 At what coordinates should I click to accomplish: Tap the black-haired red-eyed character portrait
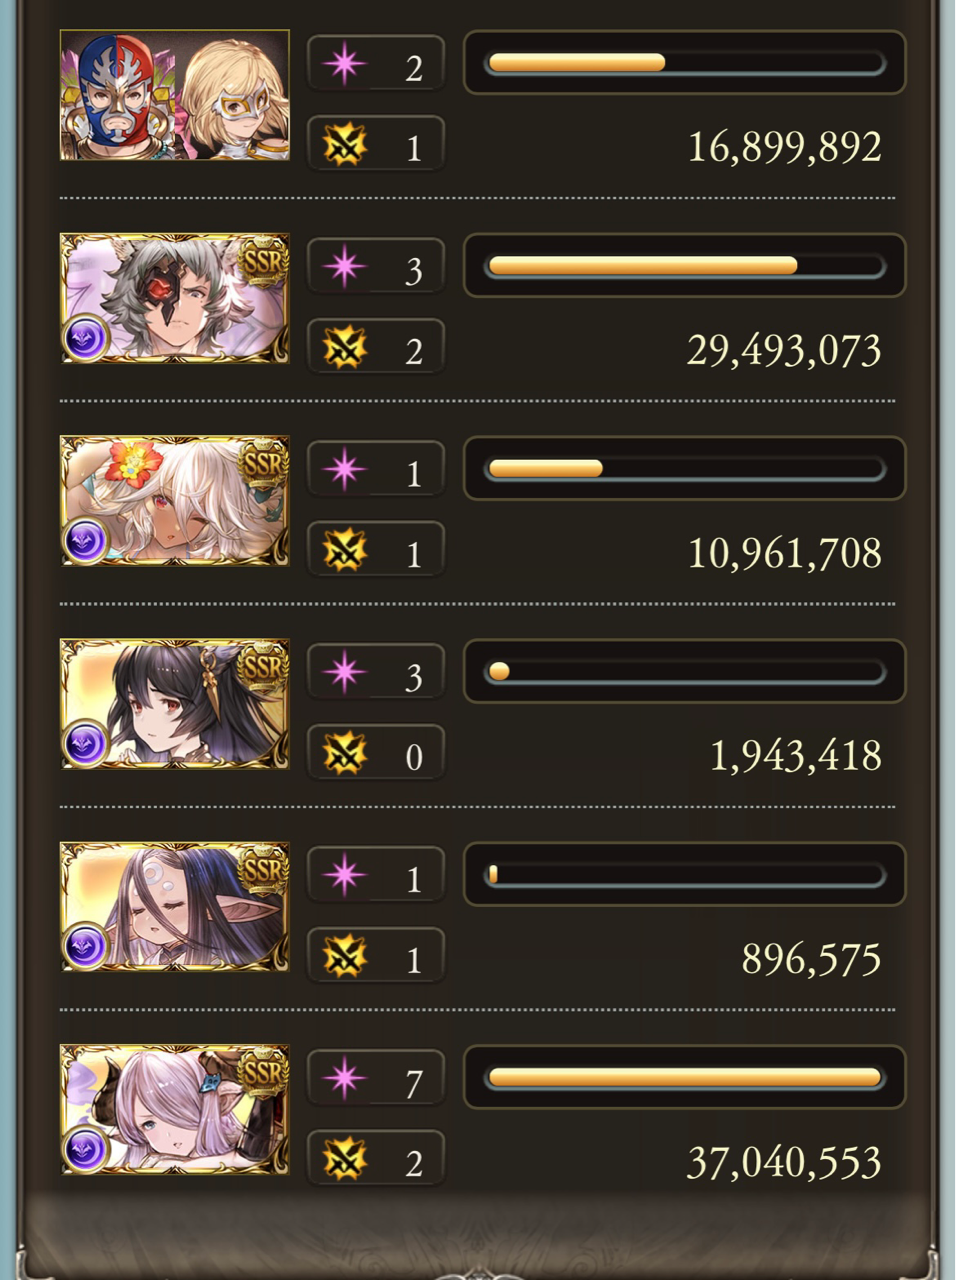click(175, 704)
